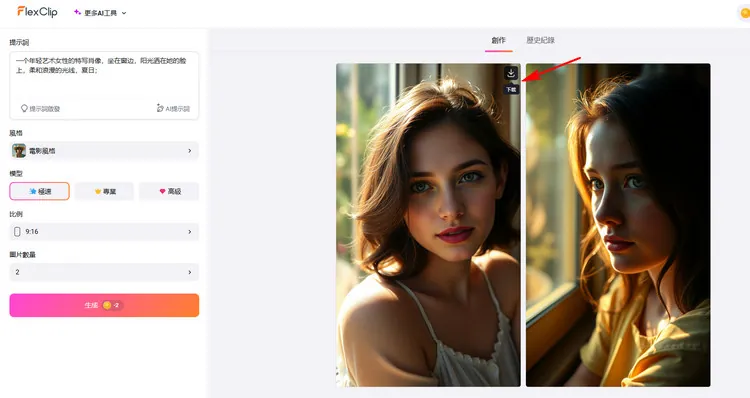
Task: Open the second portrait with yellow shirt
Action: coord(618,225)
